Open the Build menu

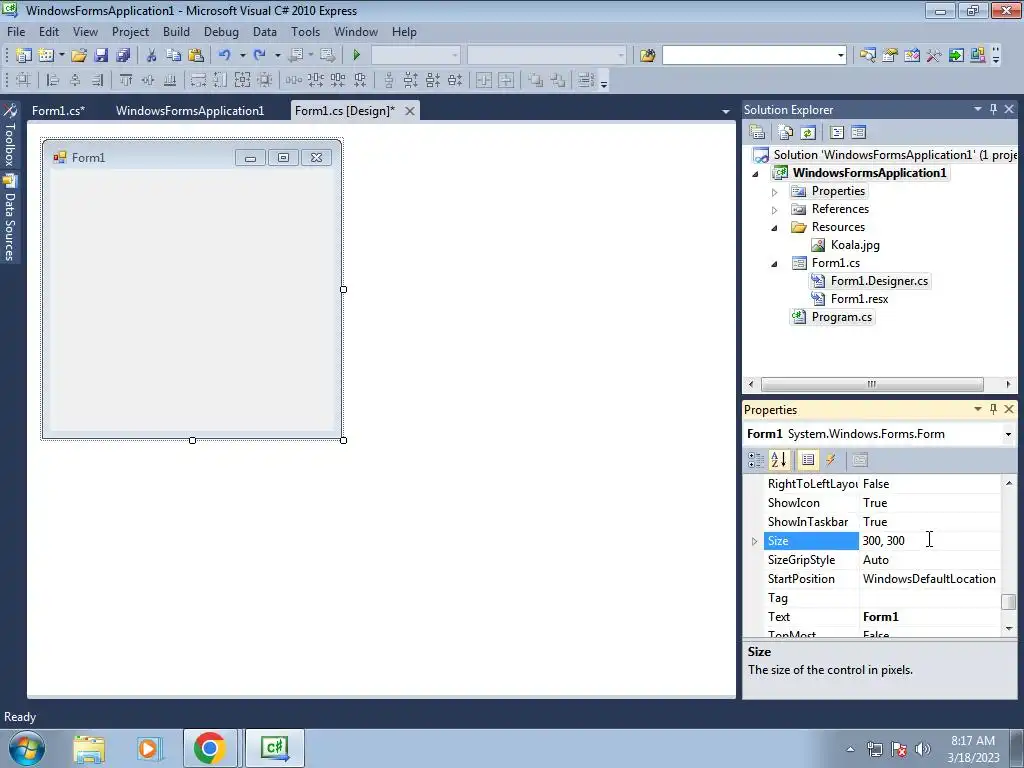tap(176, 31)
